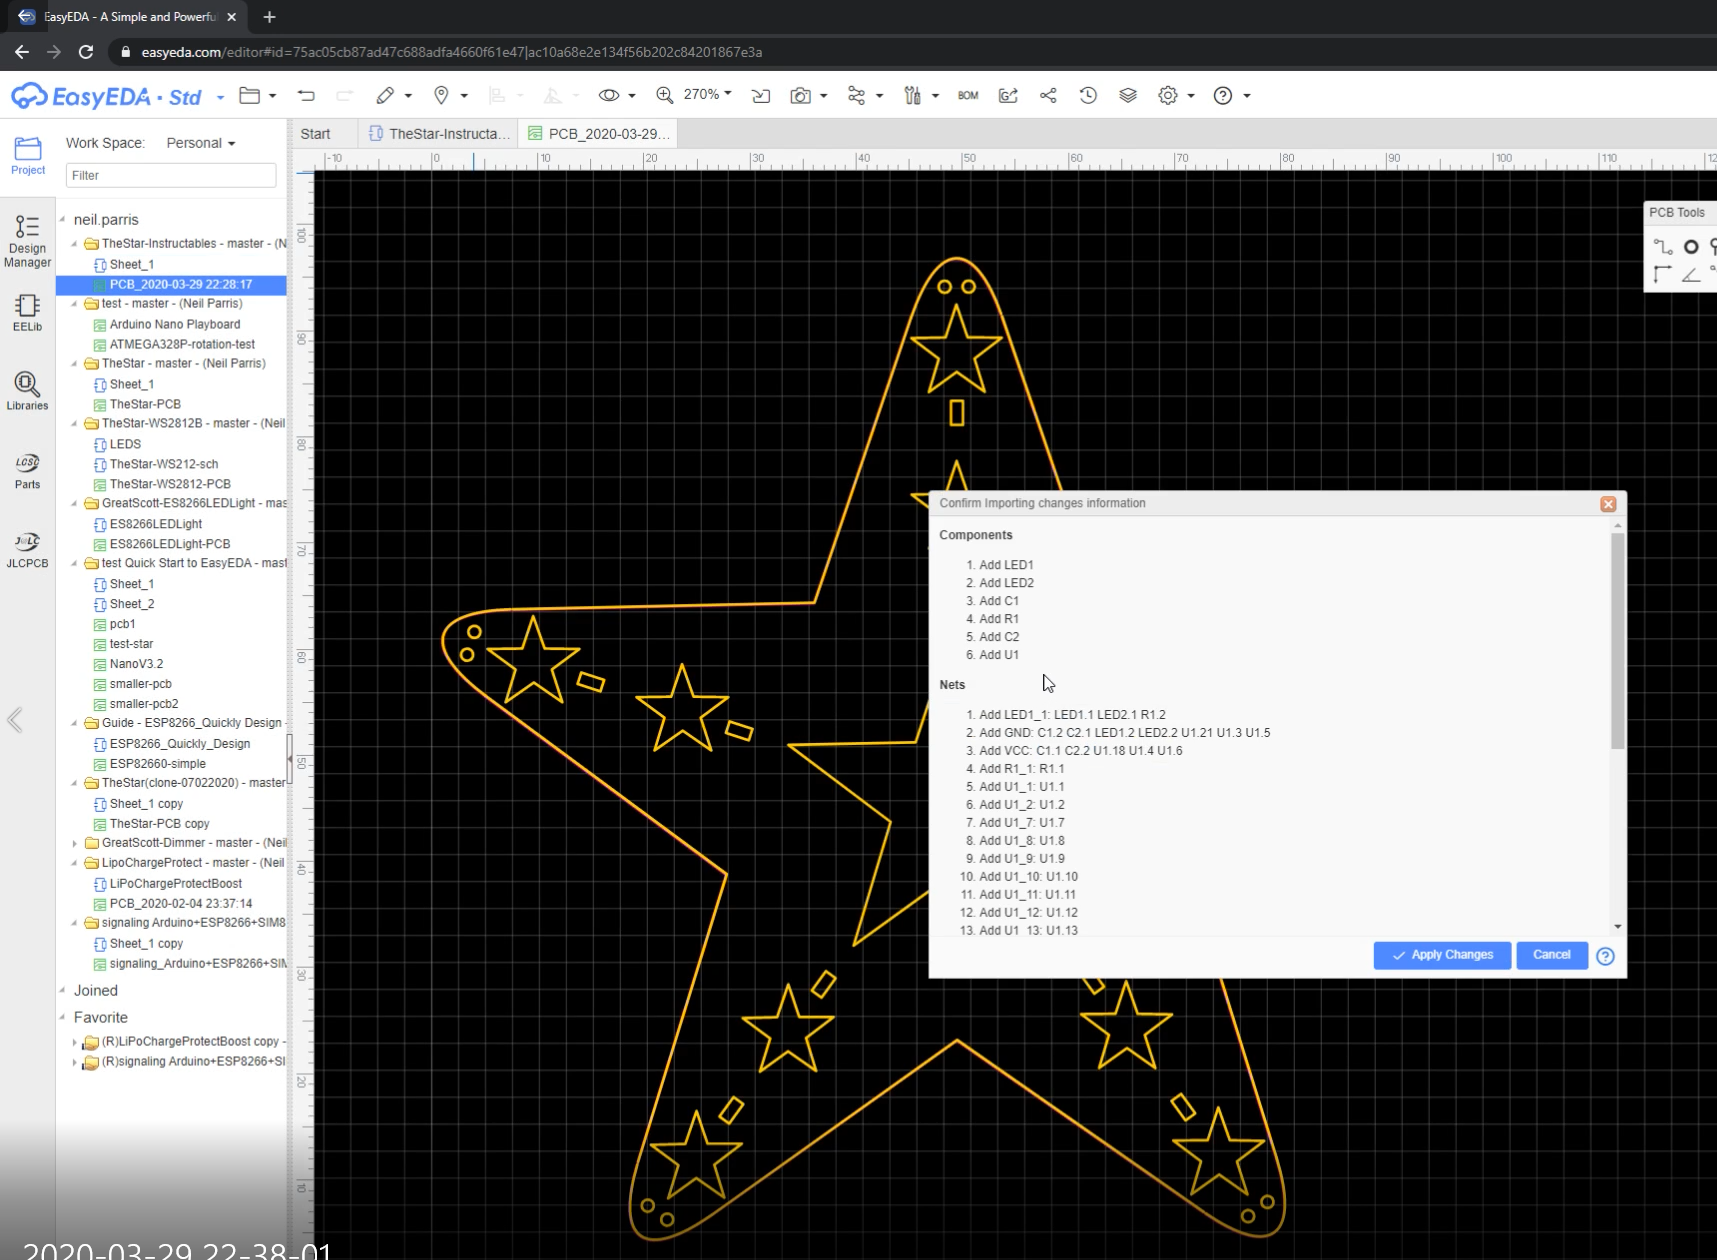This screenshot has height=1260, width=1717.
Task: Select the TheStar-Instructa schematic tab
Action: click(438, 133)
